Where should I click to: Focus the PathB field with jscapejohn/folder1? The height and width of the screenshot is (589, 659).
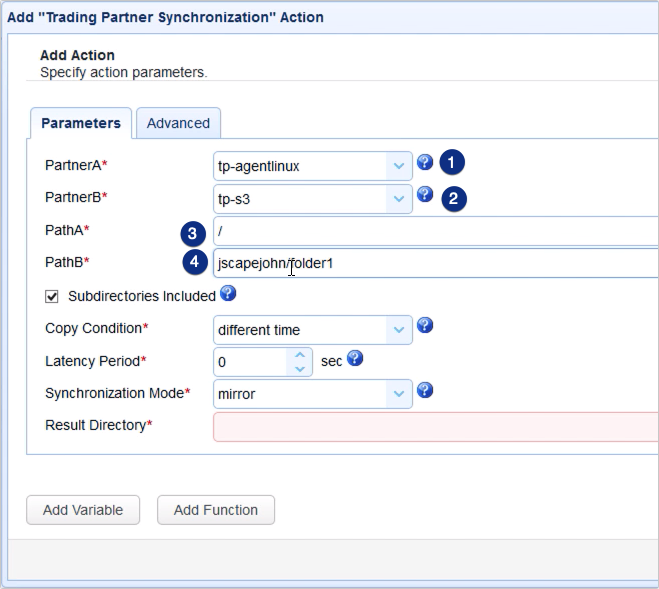(x=436, y=263)
